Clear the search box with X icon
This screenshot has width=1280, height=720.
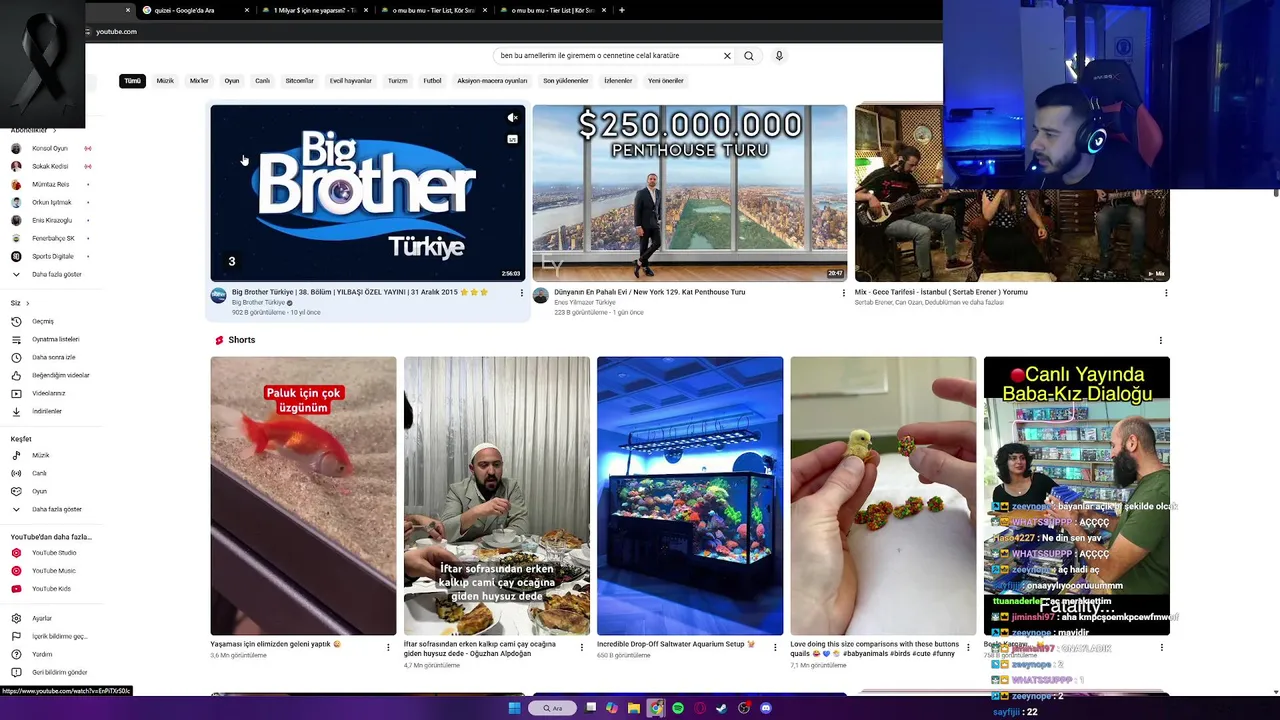[x=727, y=56]
